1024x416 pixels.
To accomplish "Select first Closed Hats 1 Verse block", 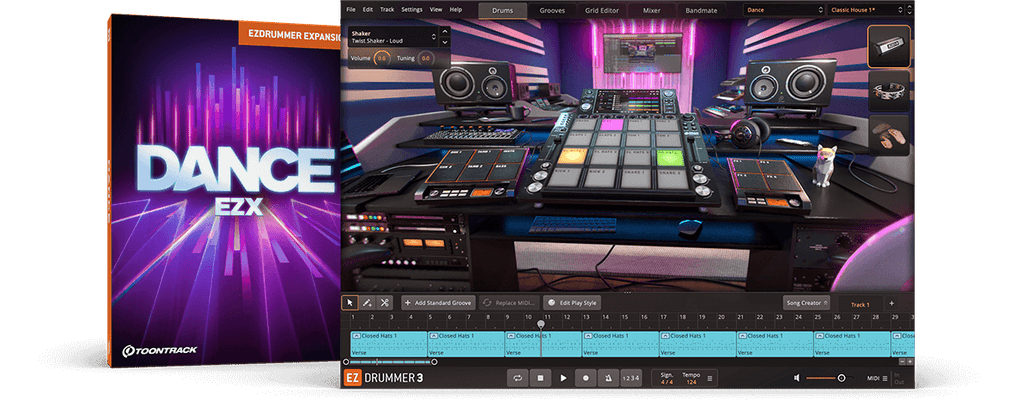I will (x=389, y=344).
